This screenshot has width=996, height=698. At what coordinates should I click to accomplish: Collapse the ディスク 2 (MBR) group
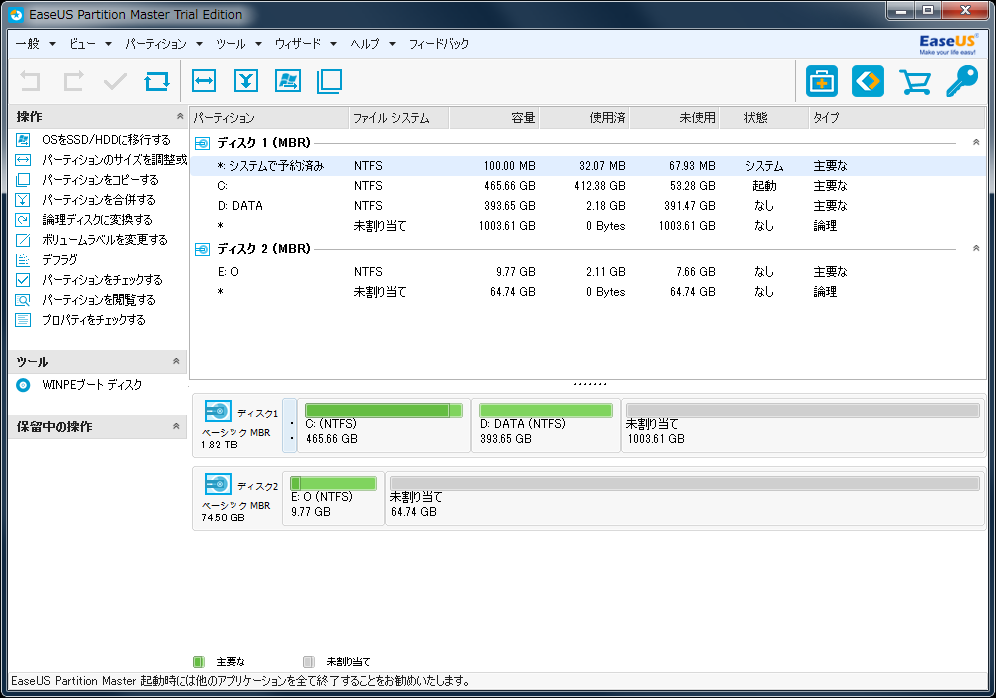[976, 248]
